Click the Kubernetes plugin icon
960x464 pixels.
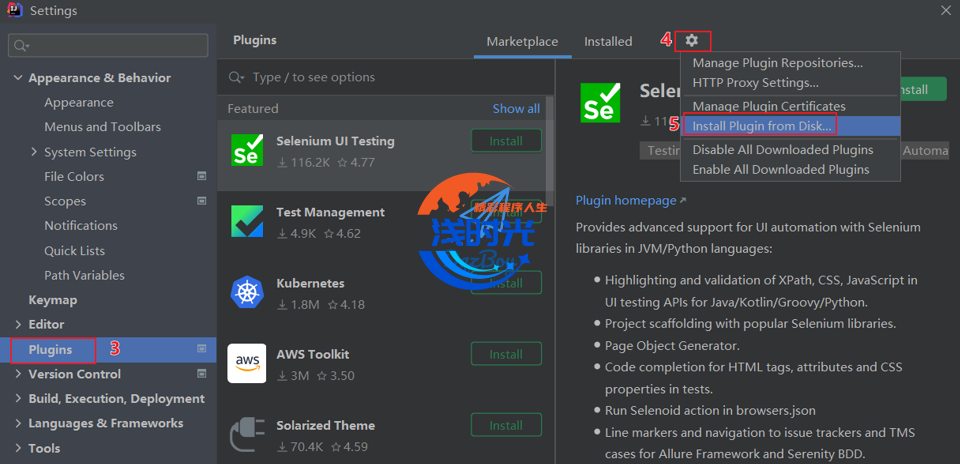tap(247, 292)
